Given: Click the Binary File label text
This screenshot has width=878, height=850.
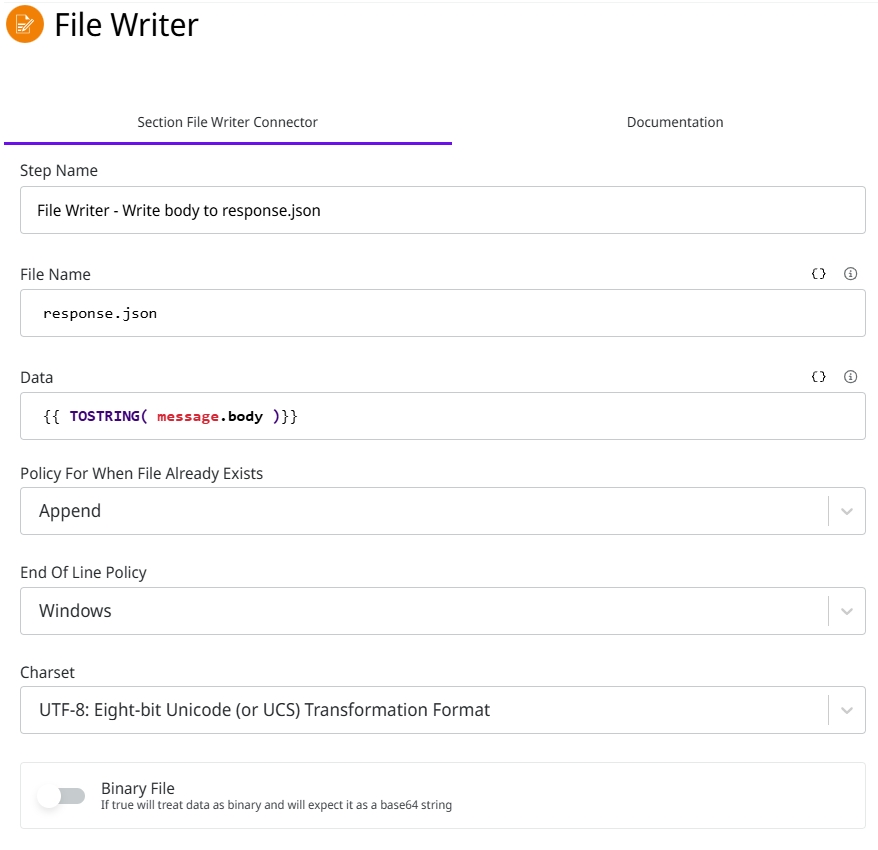Looking at the screenshot, I should [138, 788].
